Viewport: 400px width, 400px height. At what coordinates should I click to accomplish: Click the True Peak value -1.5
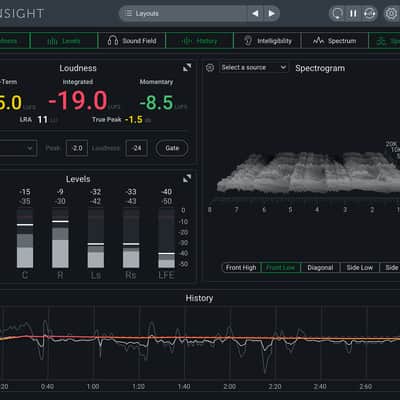tap(134, 120)
